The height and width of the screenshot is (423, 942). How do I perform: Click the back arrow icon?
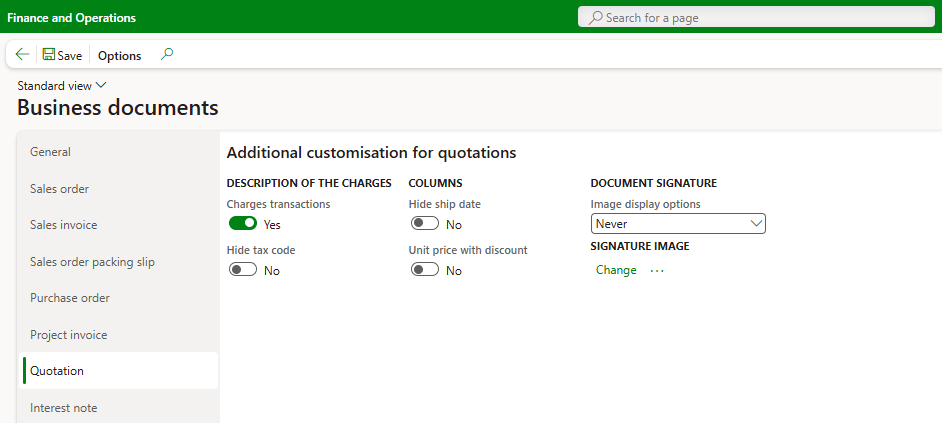click(22, 55)
